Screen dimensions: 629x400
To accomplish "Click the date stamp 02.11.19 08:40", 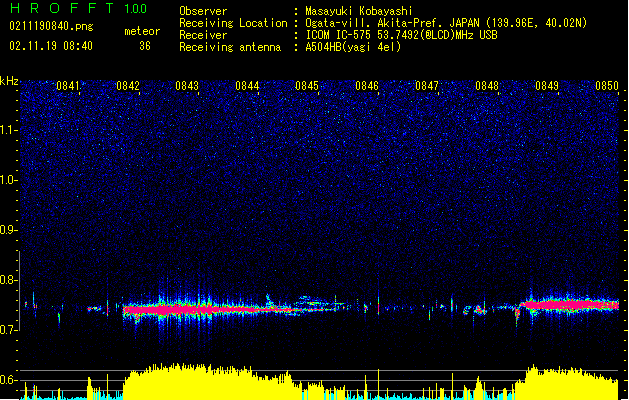I will (51, 46).
